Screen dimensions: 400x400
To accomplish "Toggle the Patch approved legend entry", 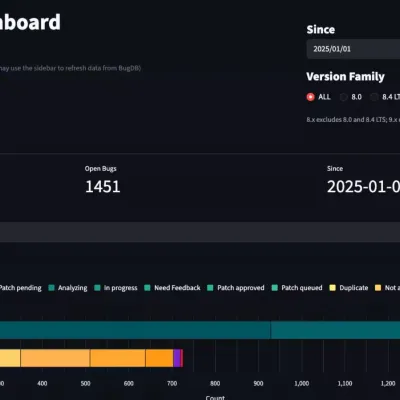I will (236, 288).
